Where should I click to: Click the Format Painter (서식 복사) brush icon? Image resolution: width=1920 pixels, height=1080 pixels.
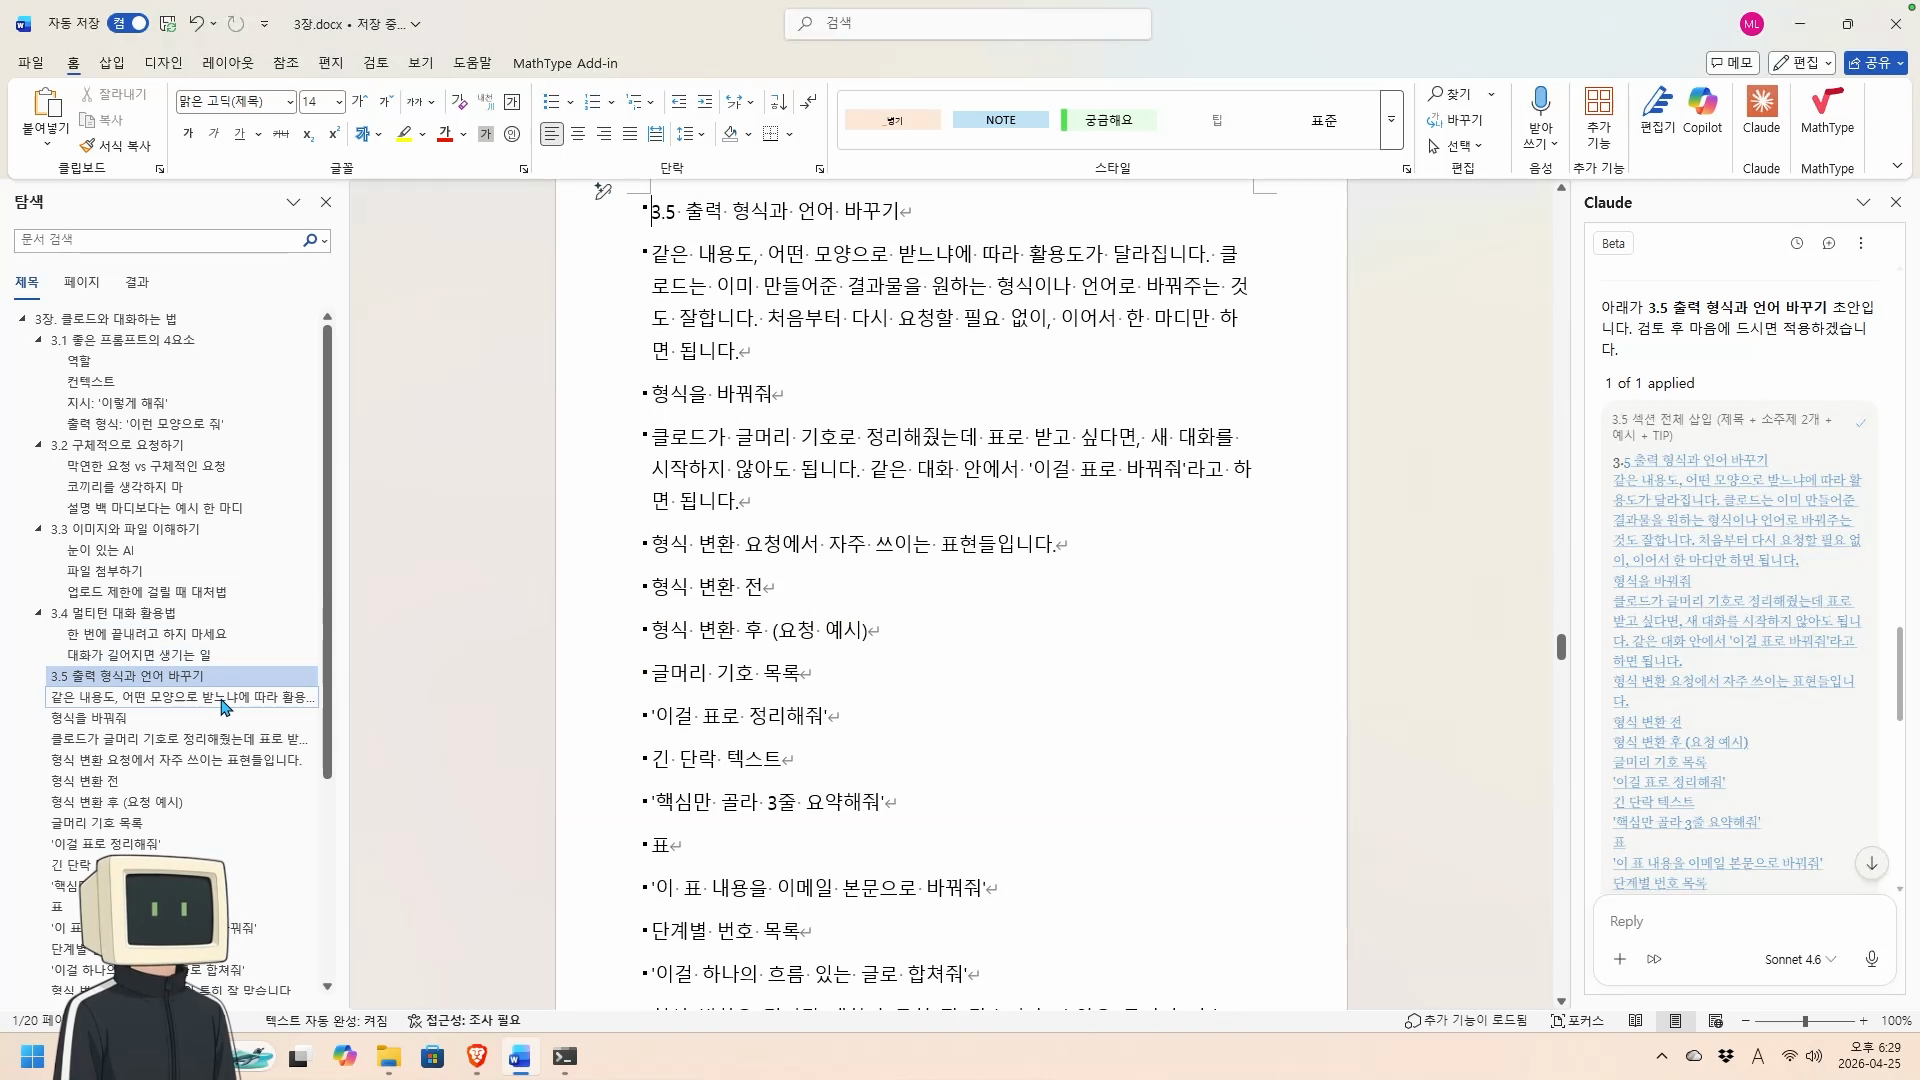click(x=88, y=146)
